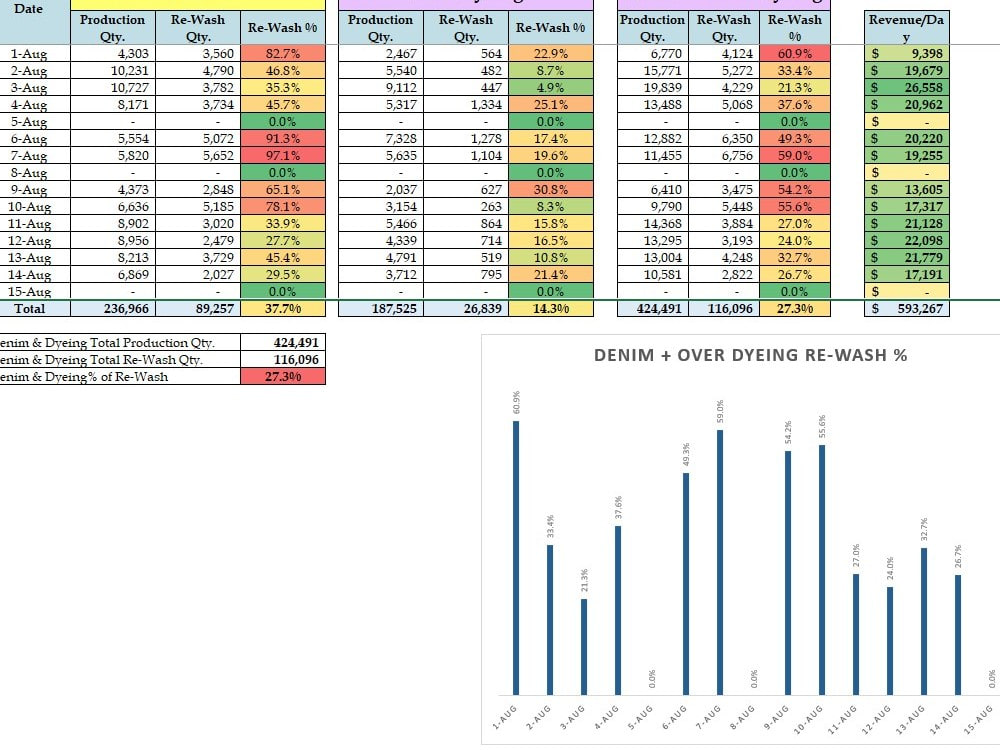This screenshot has height=750, width=1000.
Task: Click the 89,257 total re-wash cell
Action: tap(198, 309)
